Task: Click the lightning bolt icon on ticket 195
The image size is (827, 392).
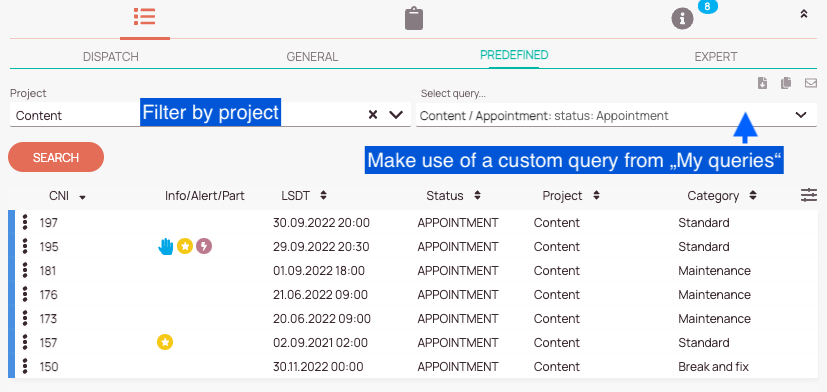Action: pos(204,246)
